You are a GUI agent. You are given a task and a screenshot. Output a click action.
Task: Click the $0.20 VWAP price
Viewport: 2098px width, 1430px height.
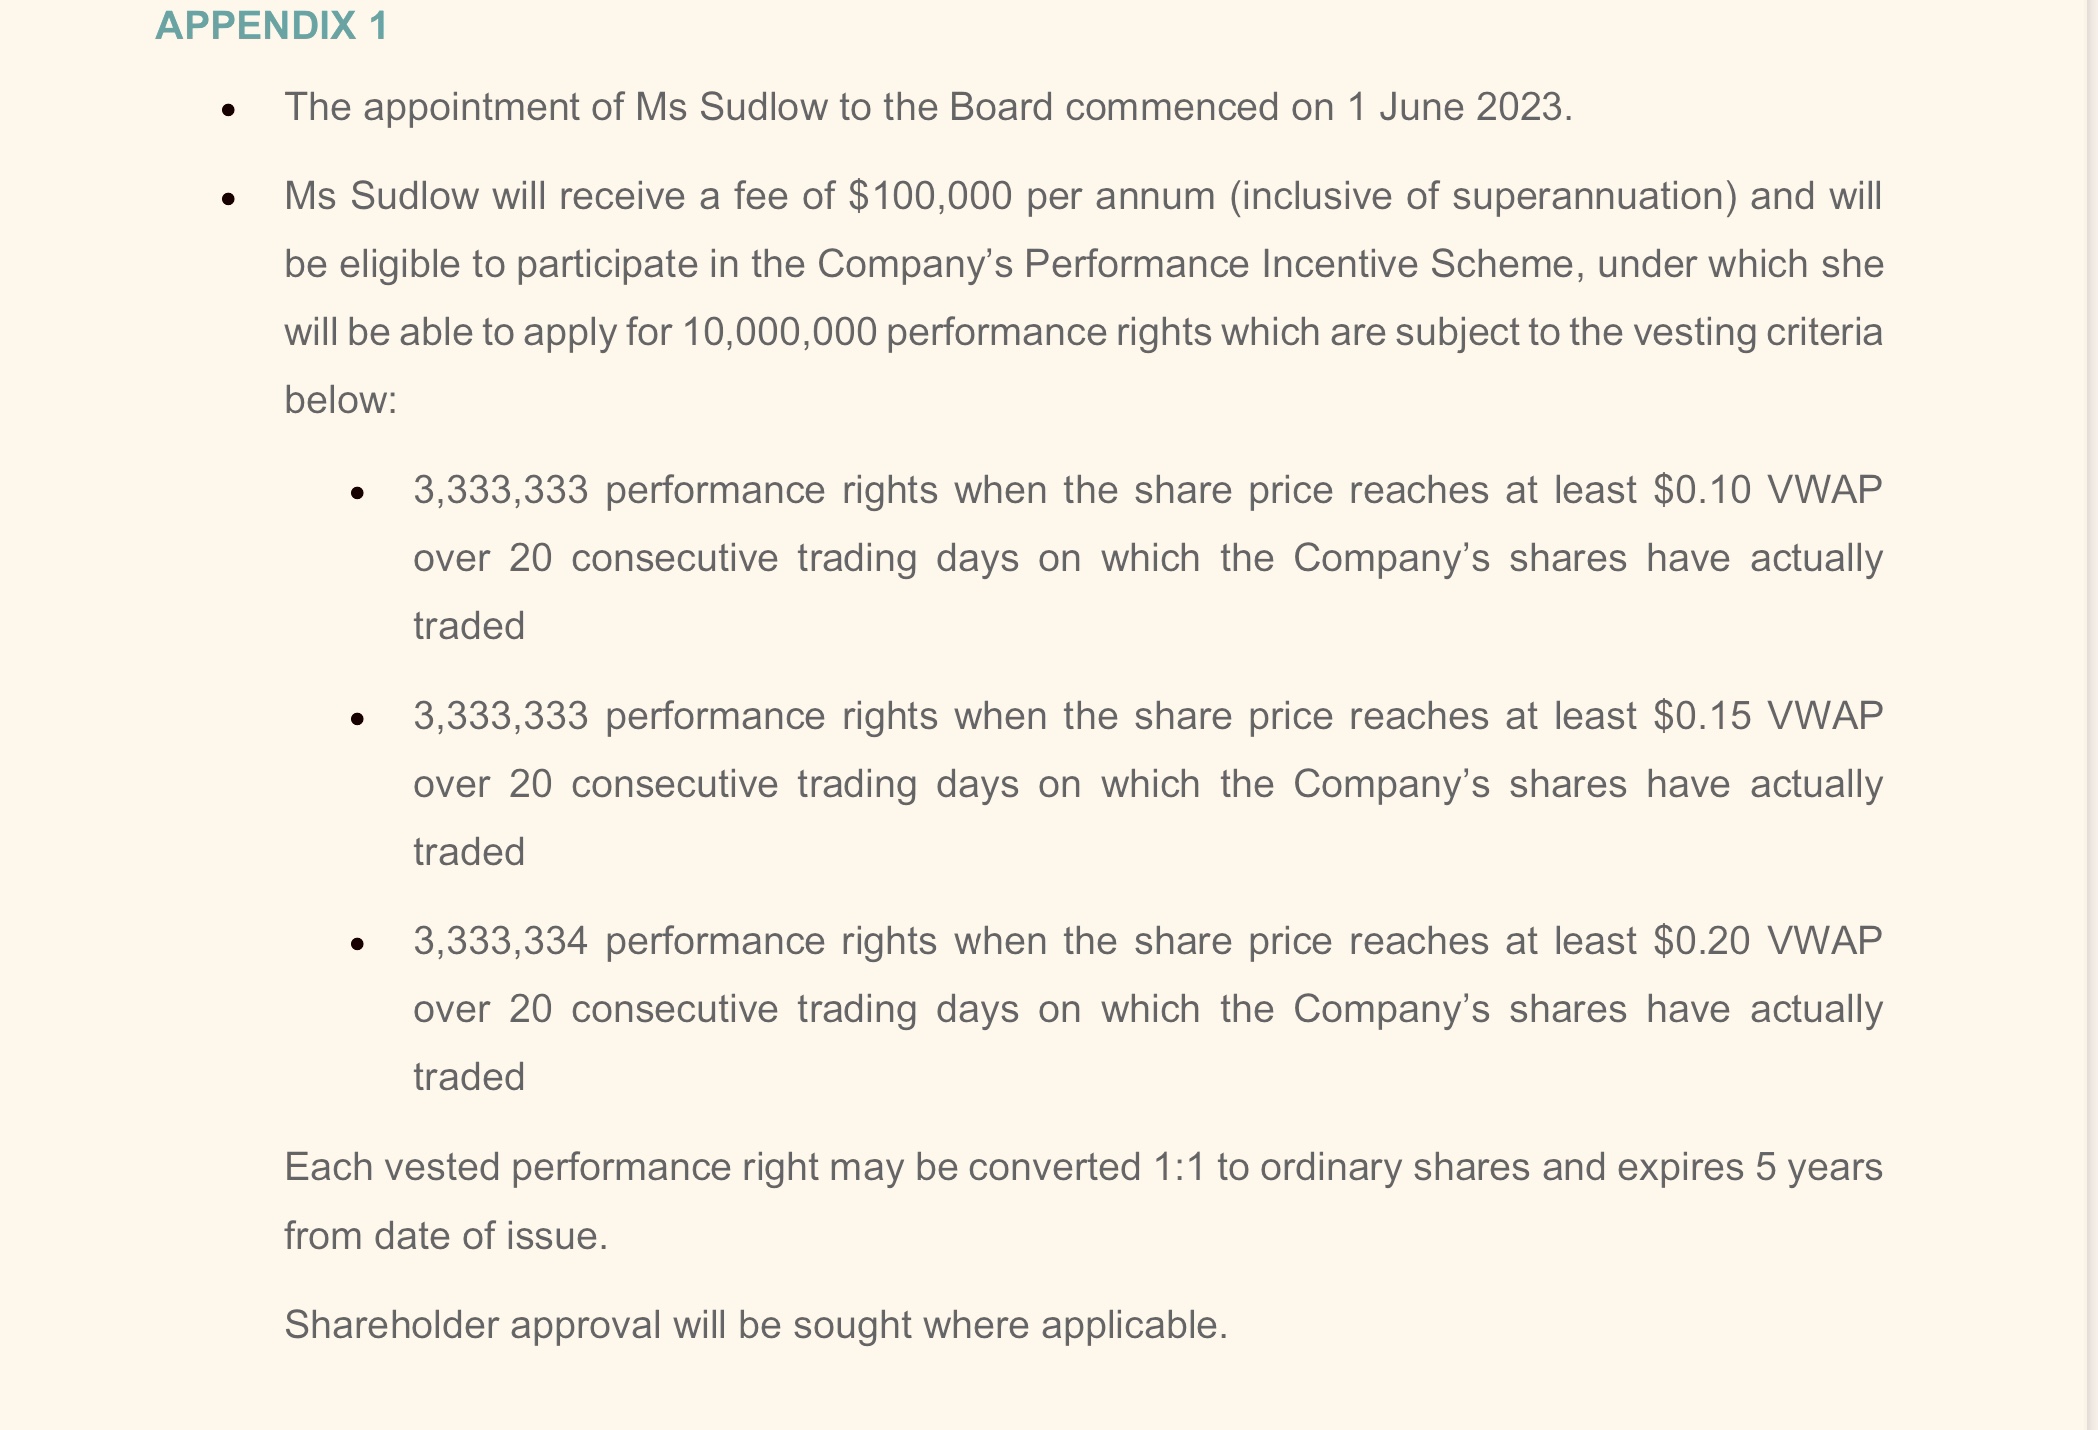coord(1767,941)
